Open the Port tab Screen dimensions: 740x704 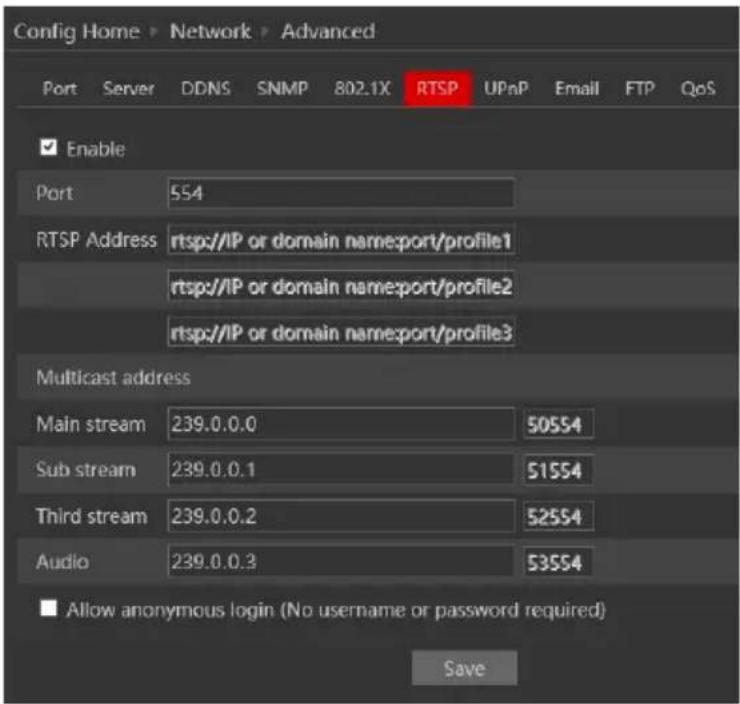(59, 88)
